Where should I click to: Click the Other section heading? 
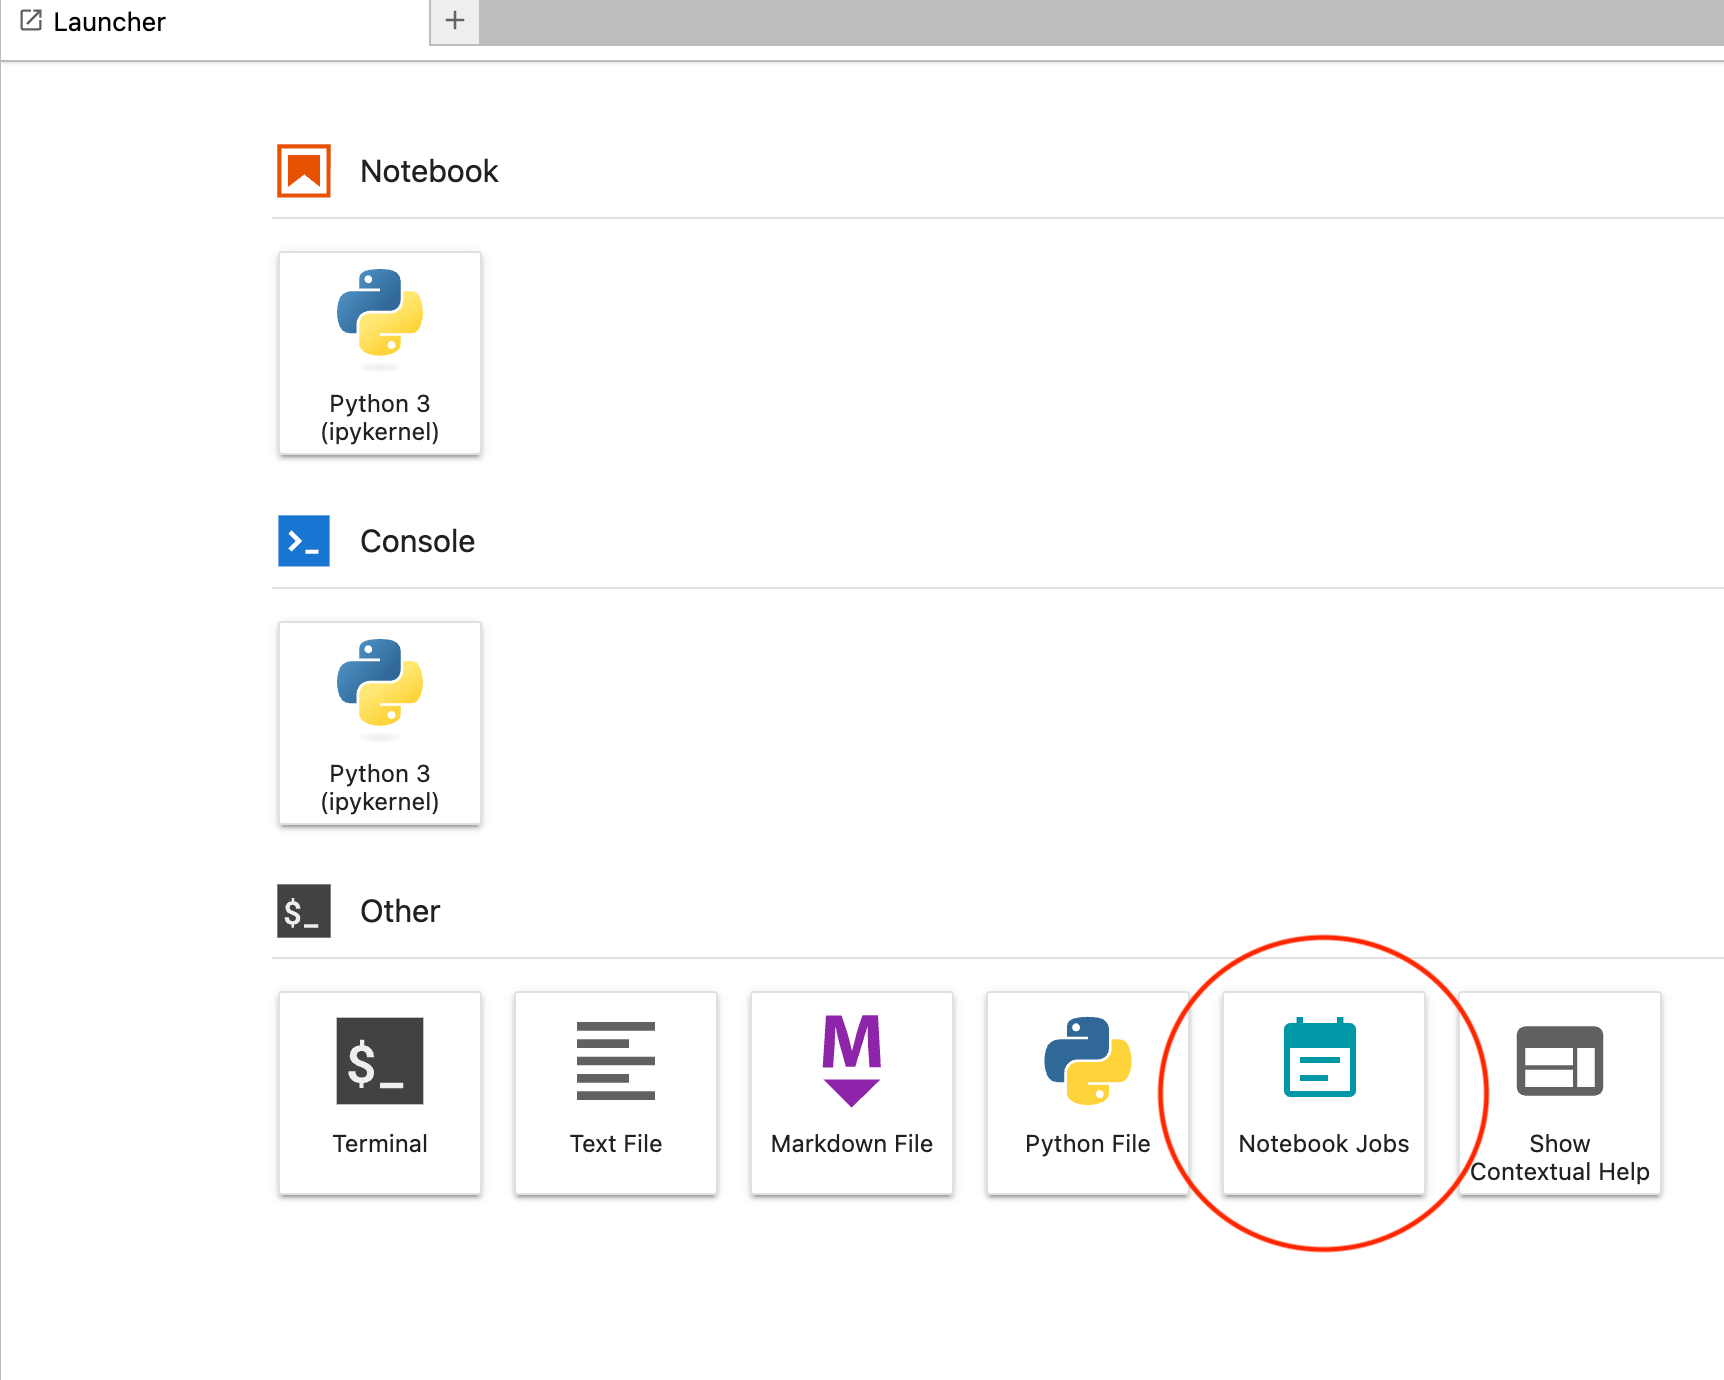point(400,911)
